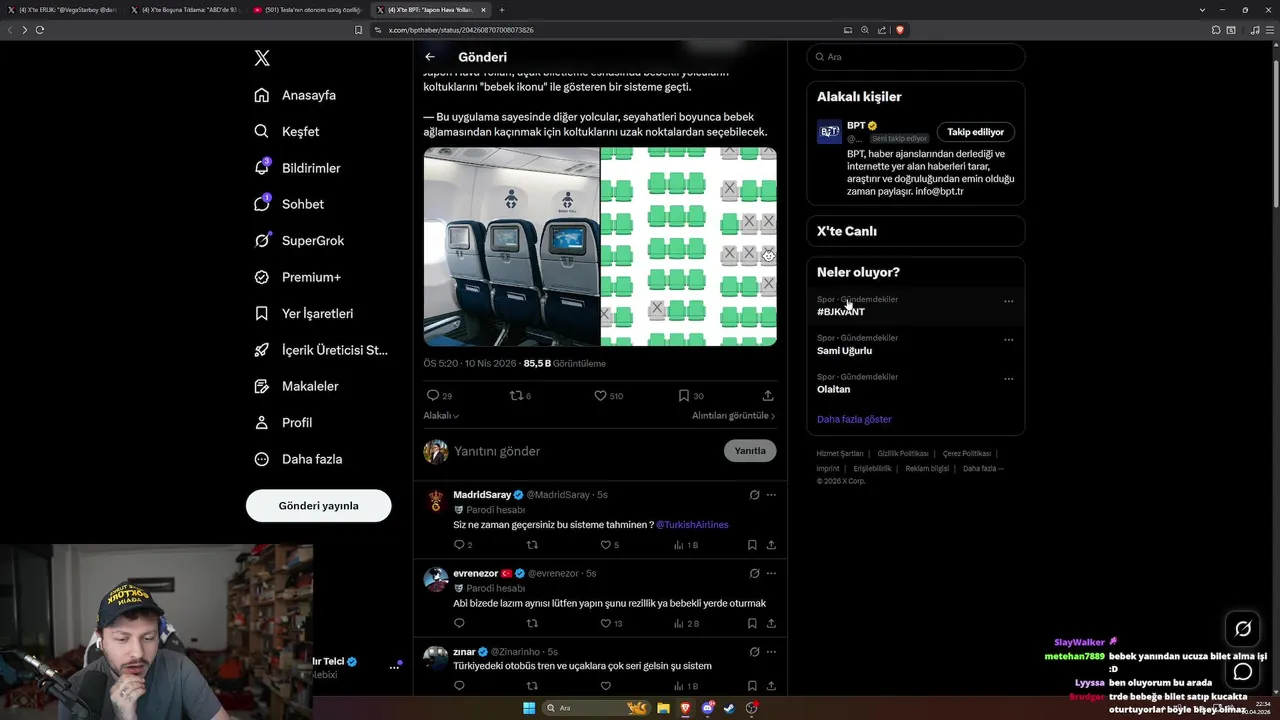
Task: Click the browser address bar URL
Action: 461,30
